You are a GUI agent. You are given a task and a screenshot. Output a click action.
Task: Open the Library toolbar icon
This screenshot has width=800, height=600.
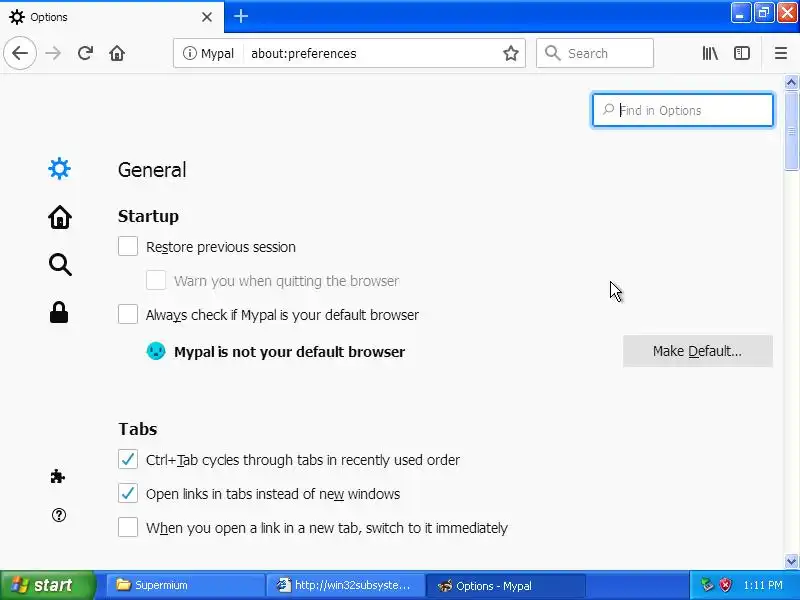(x=710, y=53)
